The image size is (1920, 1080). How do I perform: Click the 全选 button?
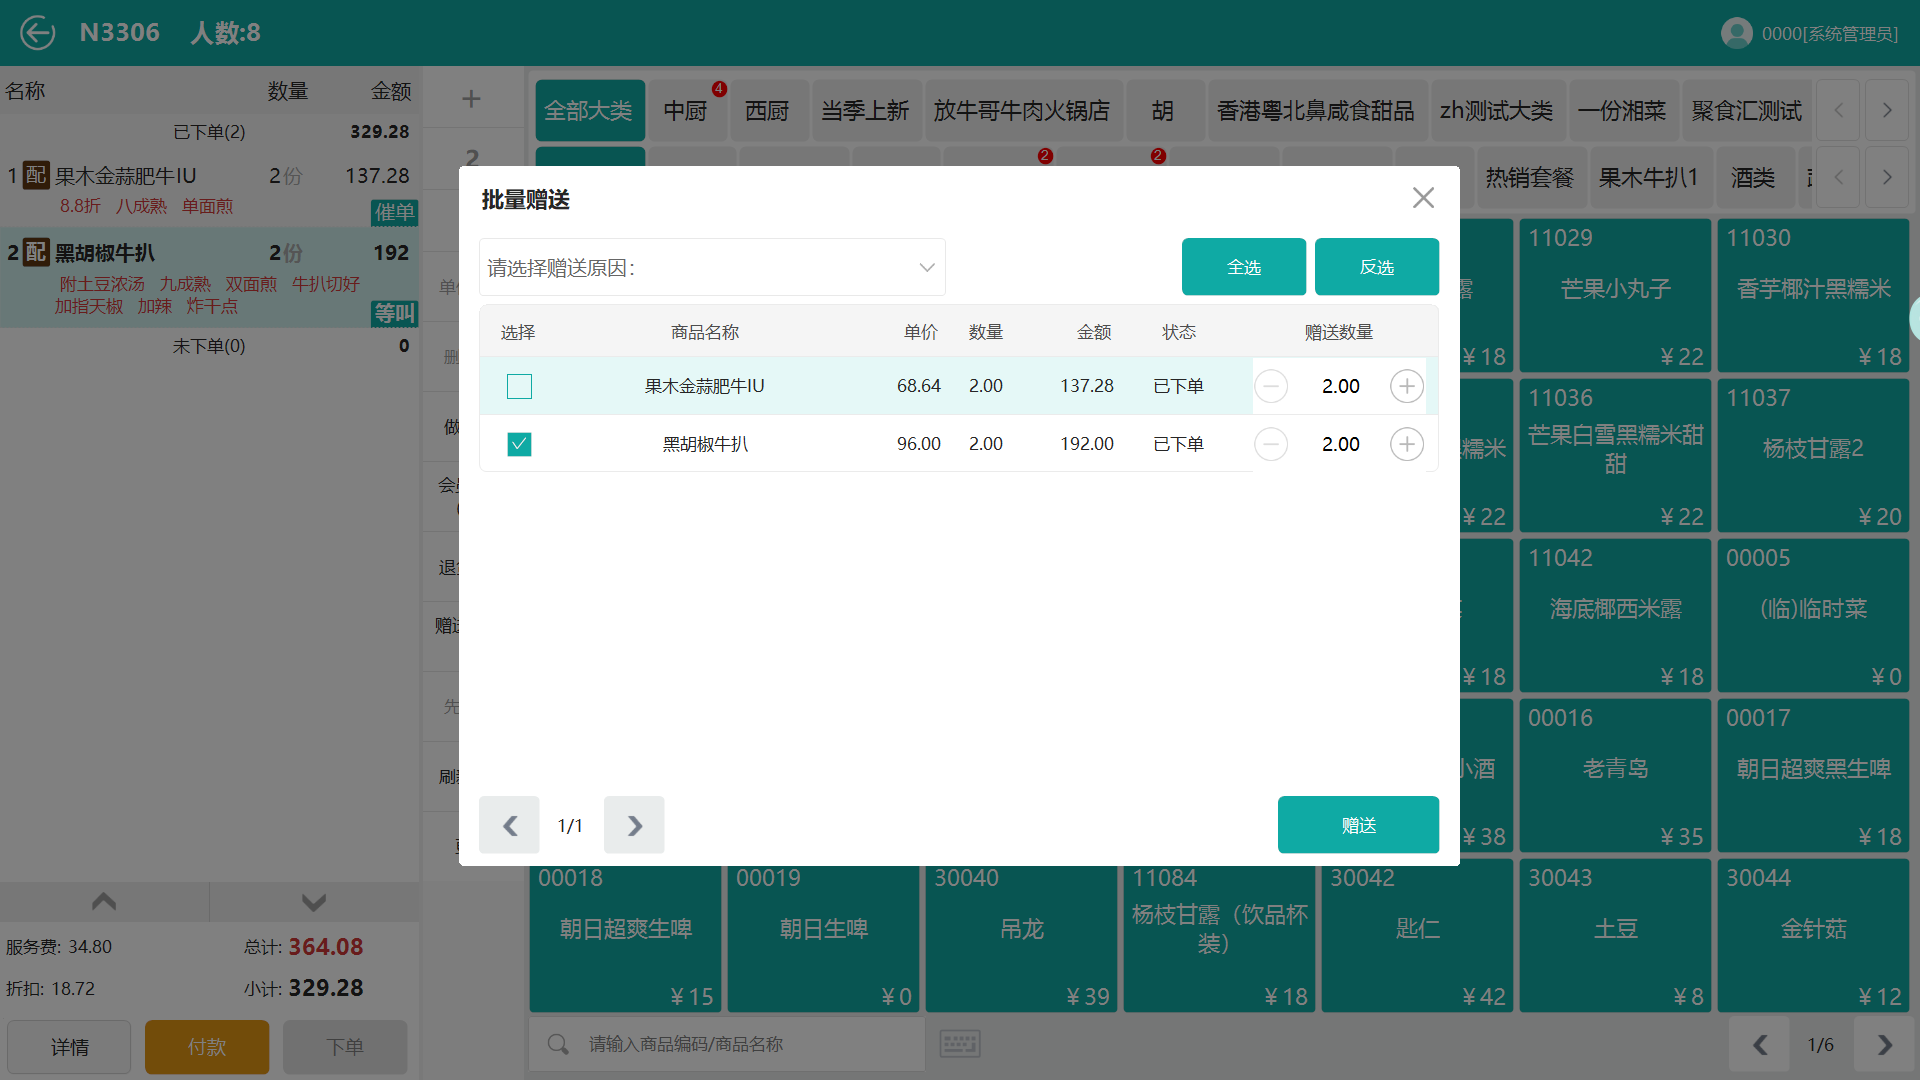pos(1244,267)
